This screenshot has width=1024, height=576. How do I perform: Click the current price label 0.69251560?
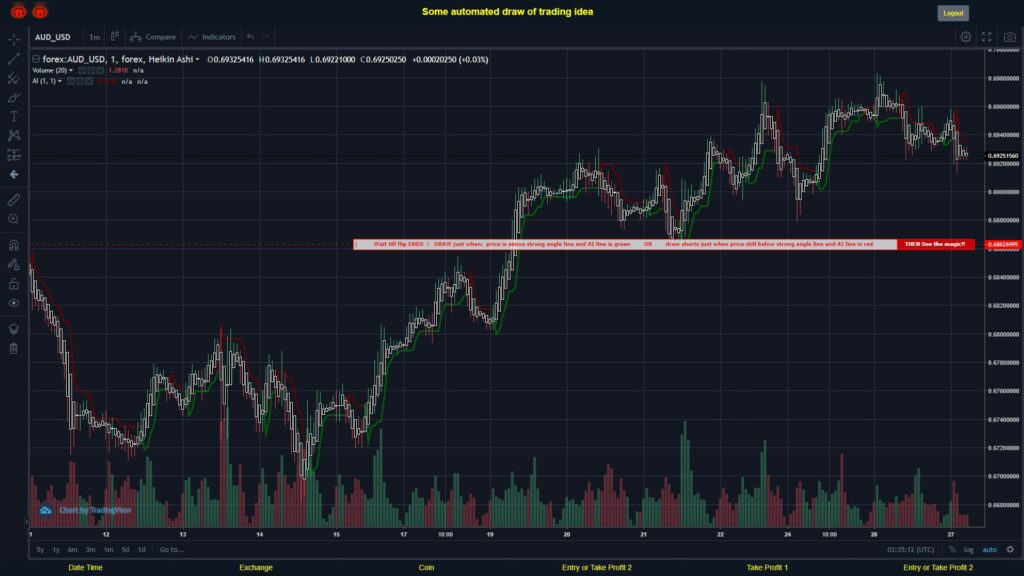pyautogui.click(x=1003, y=155)
